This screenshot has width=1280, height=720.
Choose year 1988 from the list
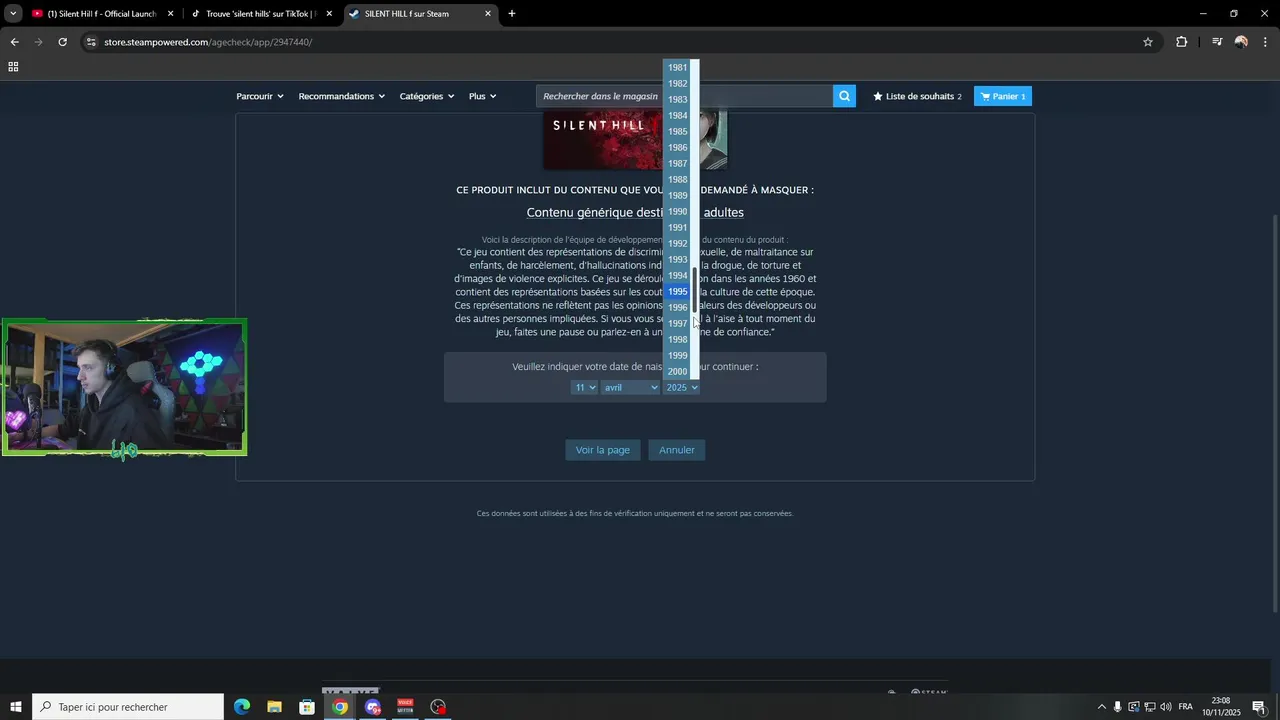tap(677, 180)
